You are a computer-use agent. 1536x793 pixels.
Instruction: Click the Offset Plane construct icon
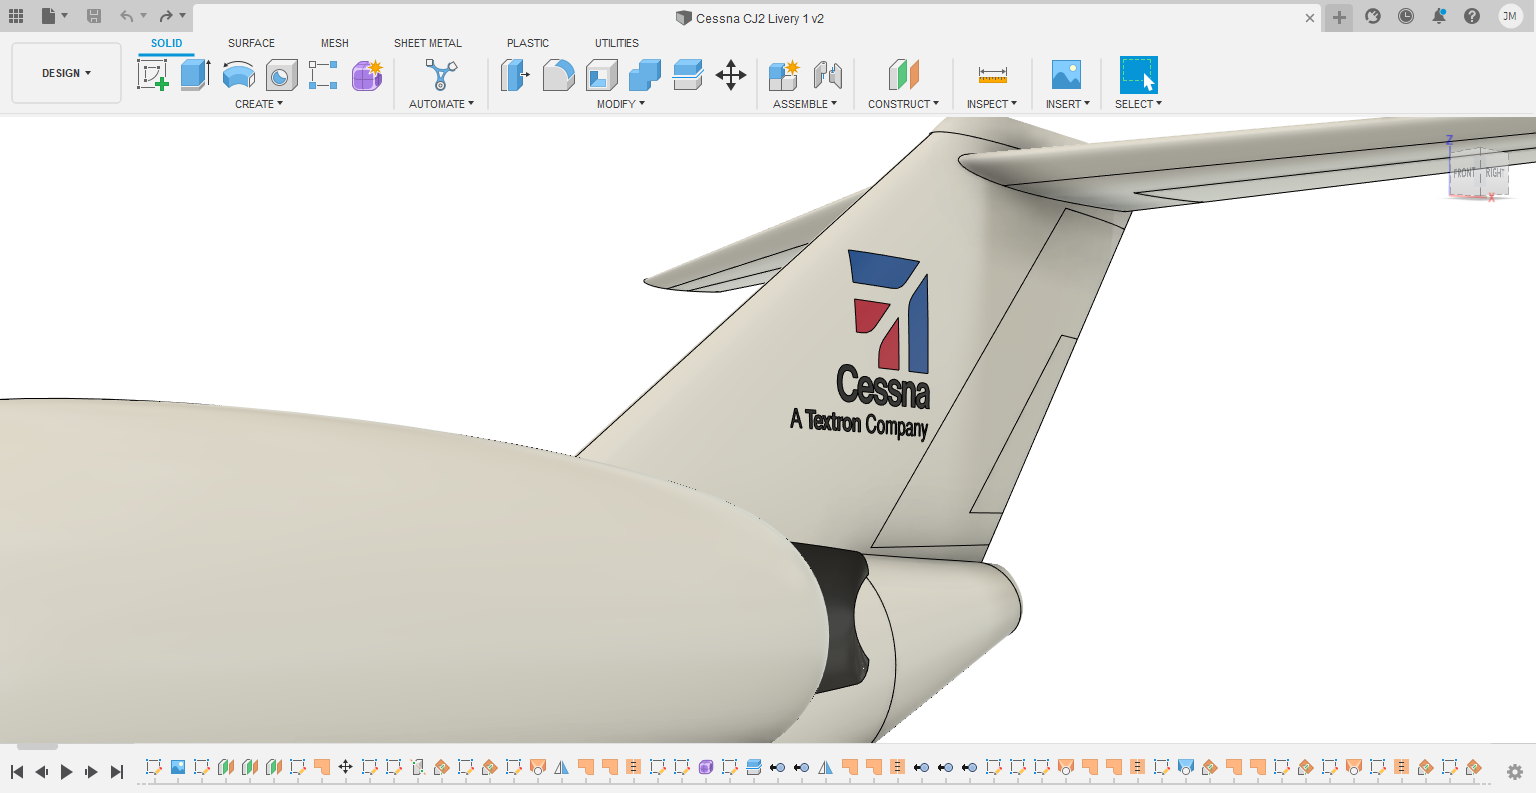click(x=904, y=75)
